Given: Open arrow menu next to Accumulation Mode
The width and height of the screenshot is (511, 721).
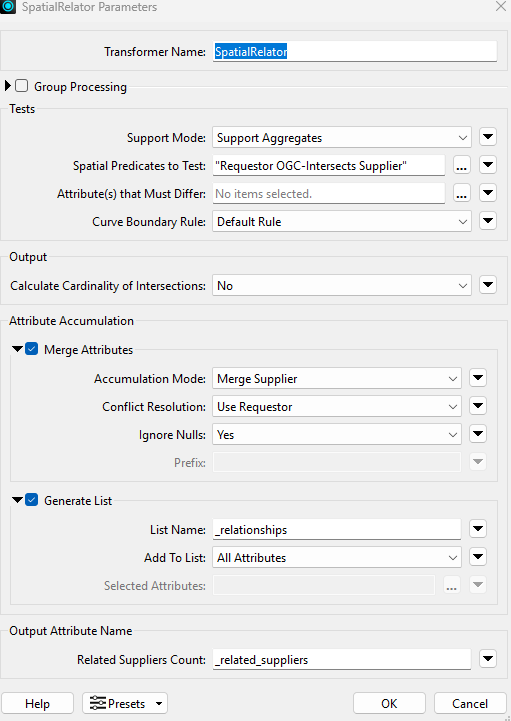Looking at the screenshot, I should pos(478,378).
